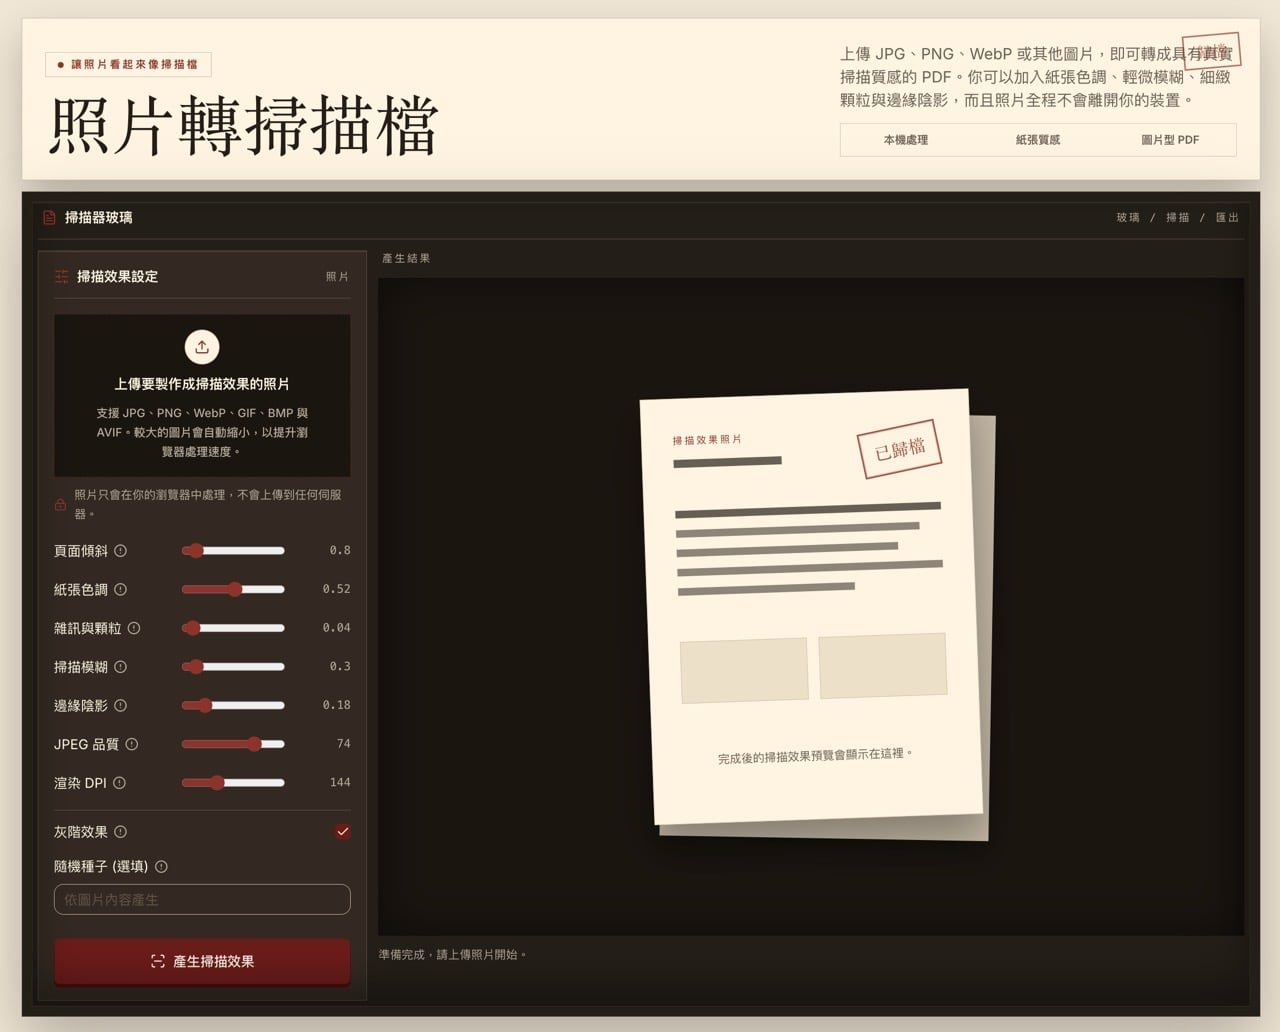Click the scan icon inside 產生掃描效果 button

(158, 961)
